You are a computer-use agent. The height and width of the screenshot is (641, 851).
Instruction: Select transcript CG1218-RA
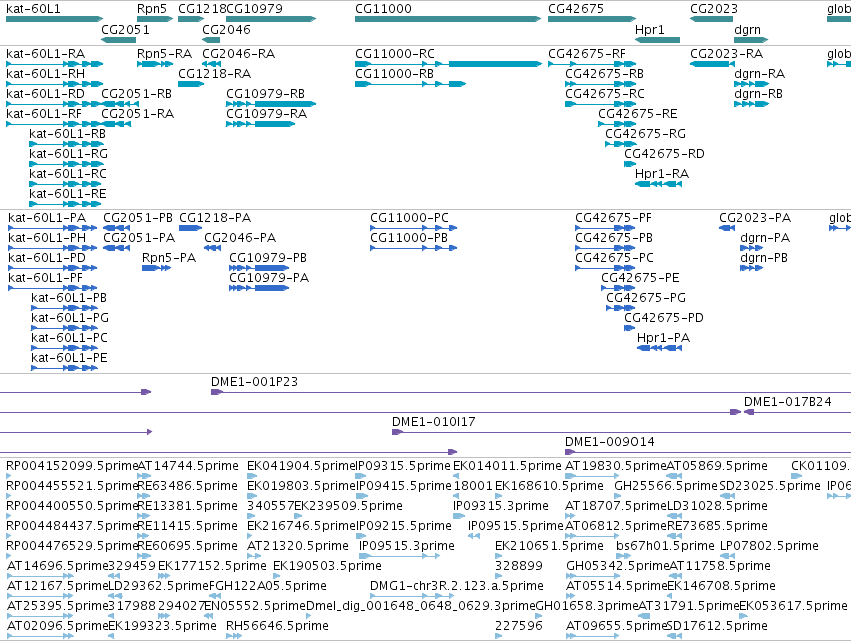click(x=191, y=84)
